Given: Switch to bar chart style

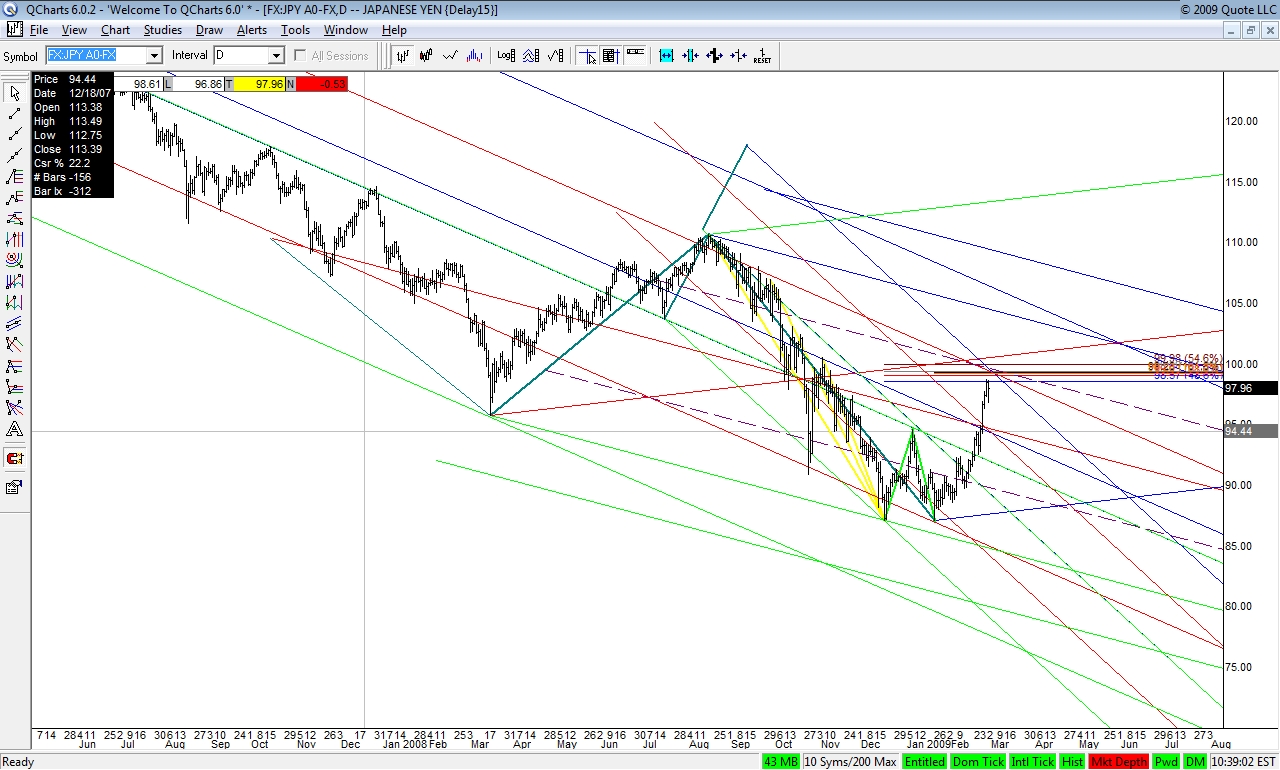Looking at the screenshot, I should 403,56.
